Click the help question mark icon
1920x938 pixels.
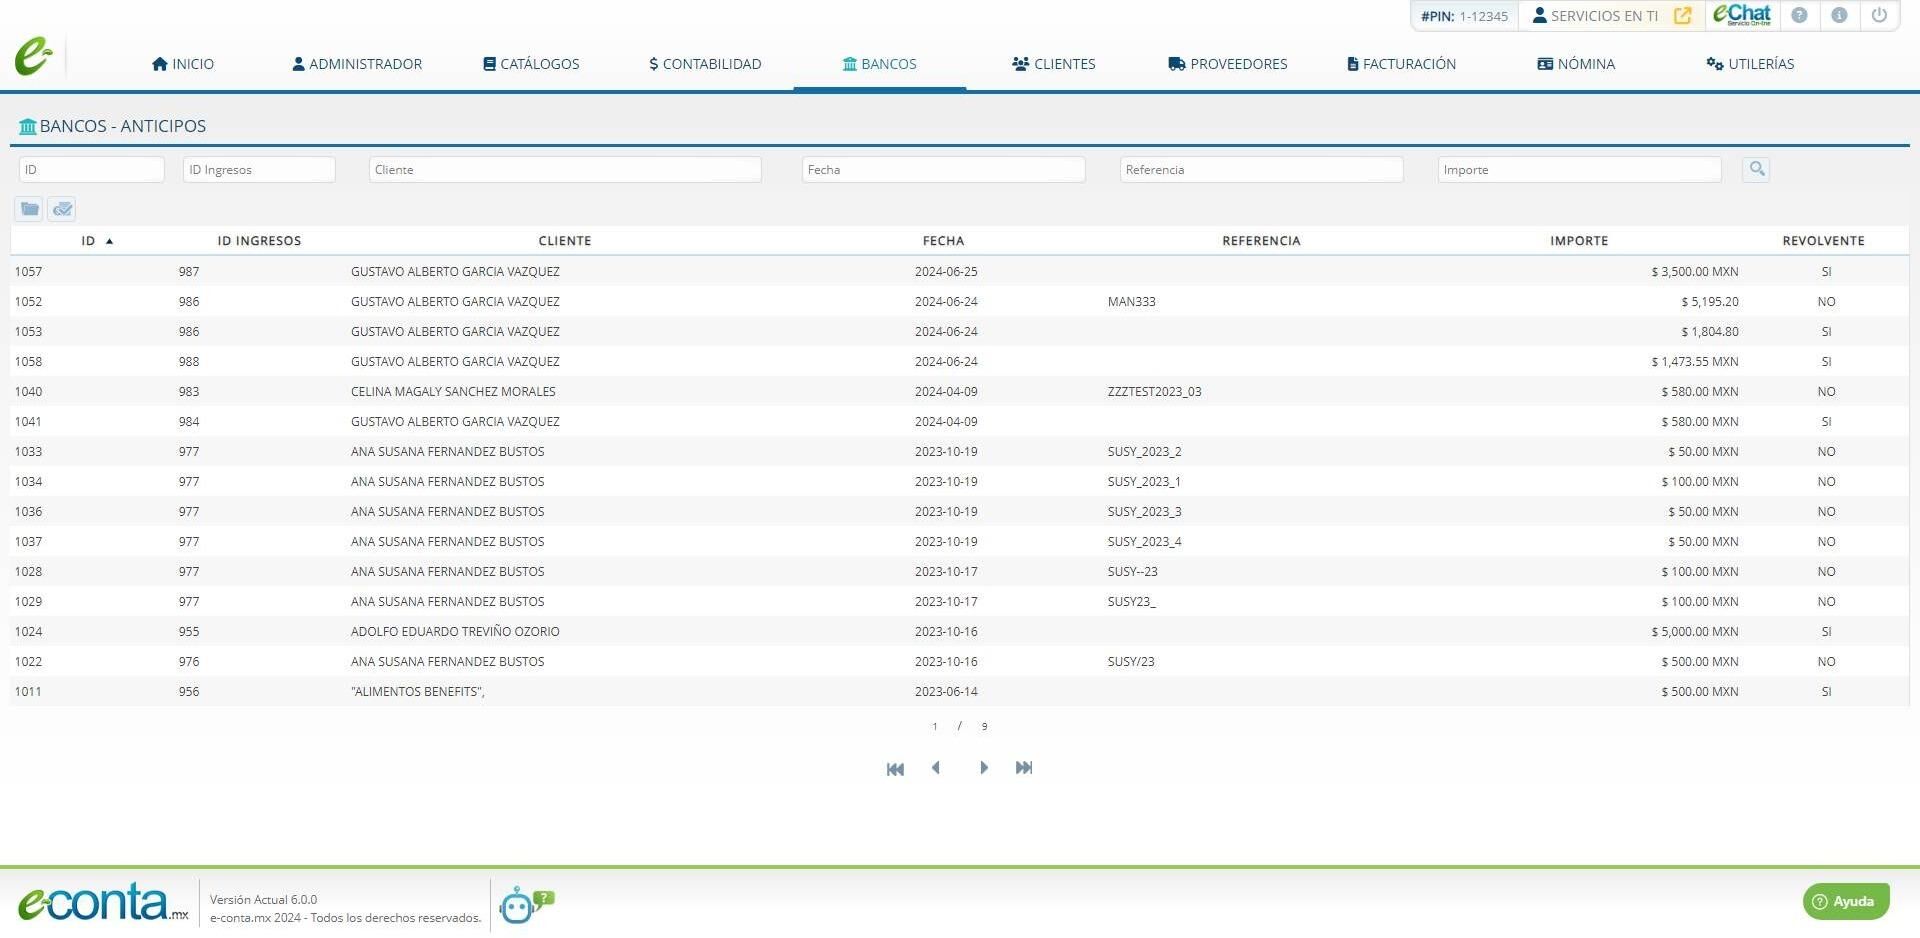1799,15
